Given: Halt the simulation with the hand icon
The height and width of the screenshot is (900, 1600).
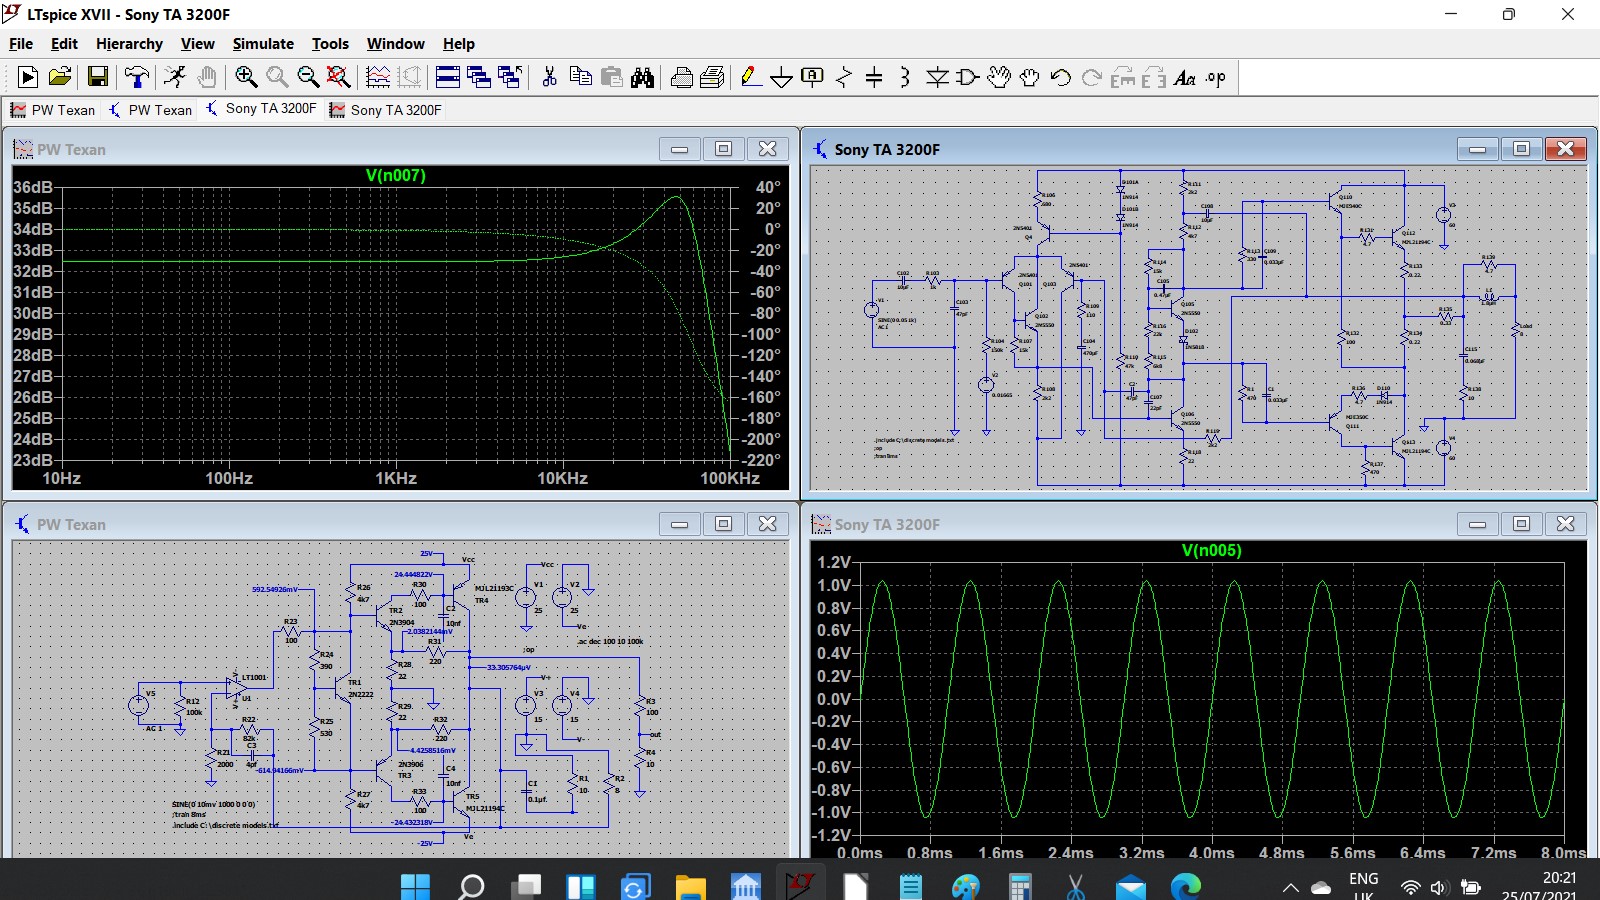Looking at the screenshot, I should [x=207, y=77].
